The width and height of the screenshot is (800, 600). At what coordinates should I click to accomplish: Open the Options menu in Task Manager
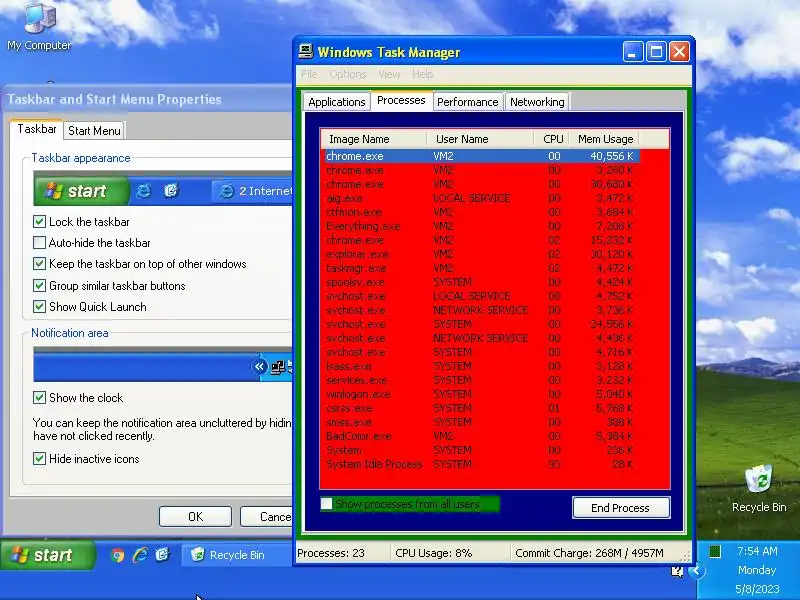click(x=348, y=74)
